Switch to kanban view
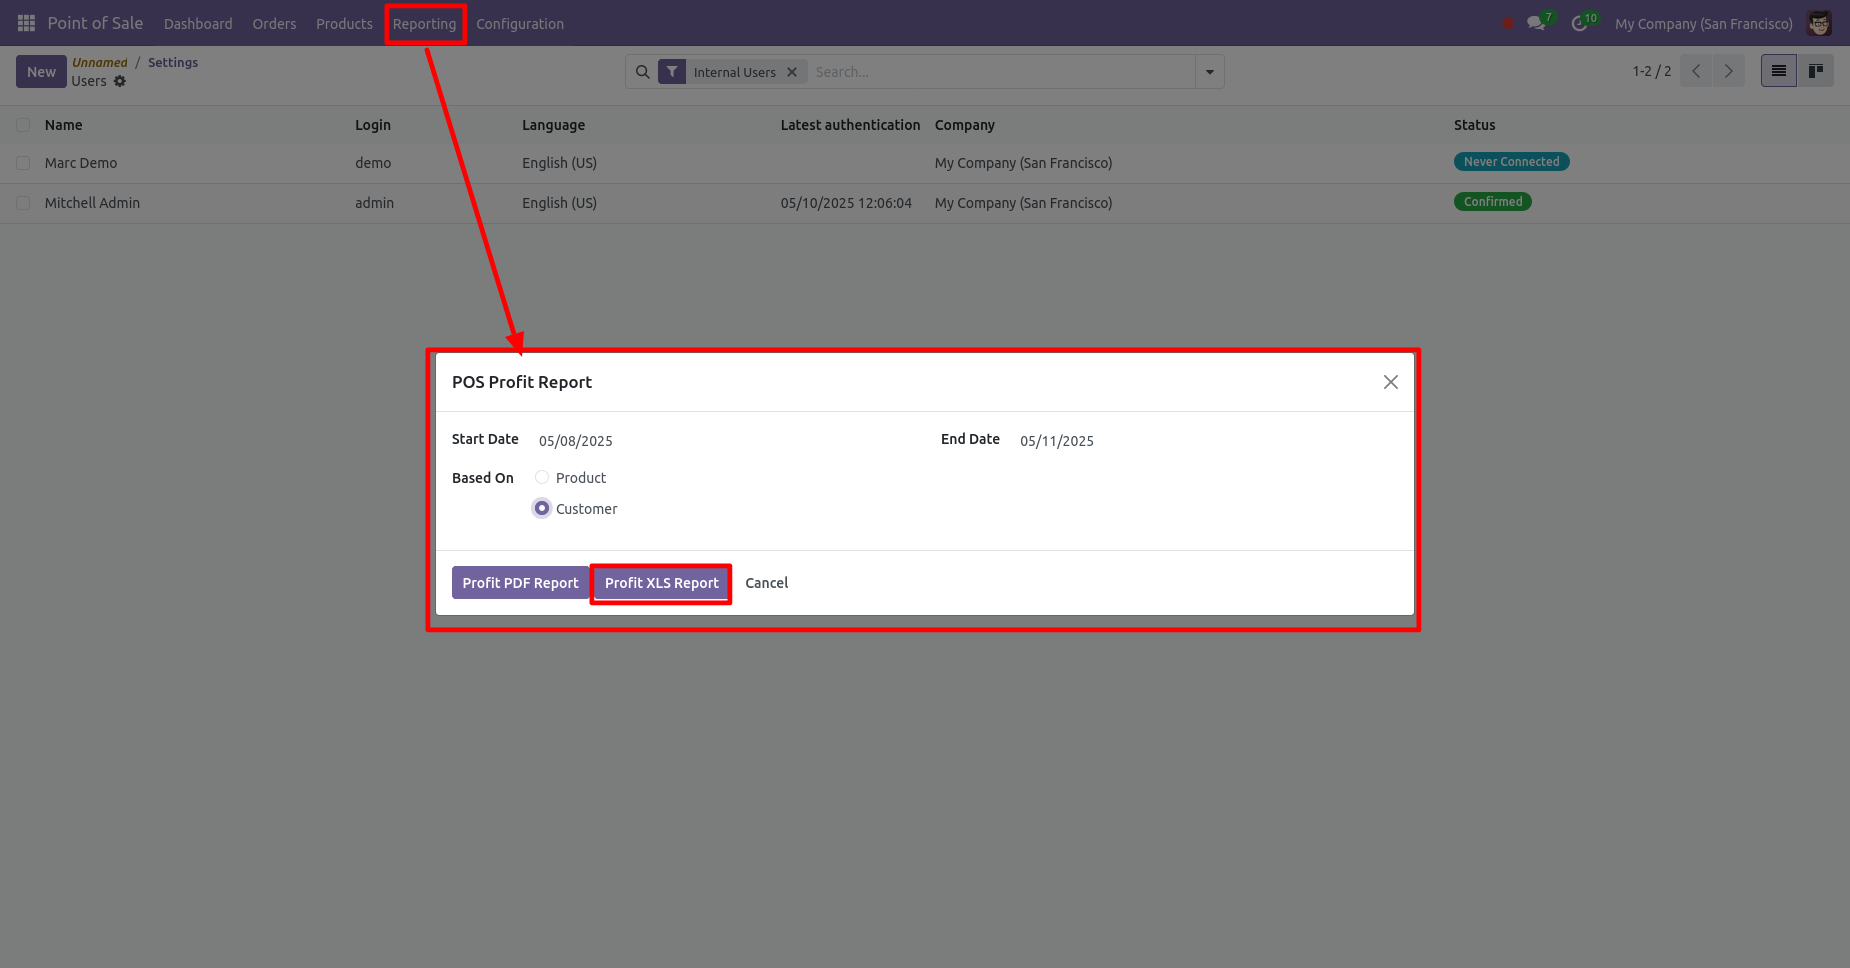Screen dimensions: 1850x968 click(x=1816, y=71)
